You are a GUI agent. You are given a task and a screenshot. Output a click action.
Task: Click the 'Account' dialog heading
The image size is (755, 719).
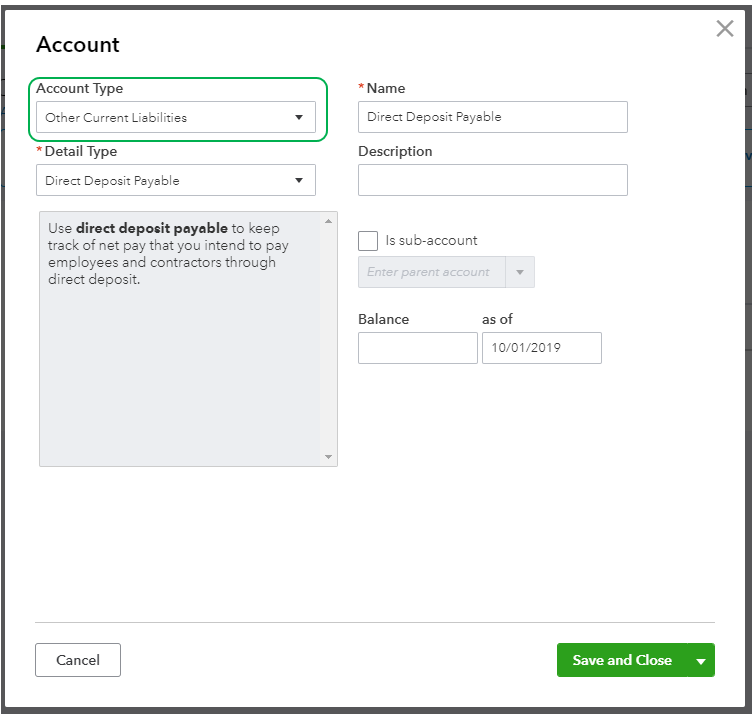click(x=78, y=45)
